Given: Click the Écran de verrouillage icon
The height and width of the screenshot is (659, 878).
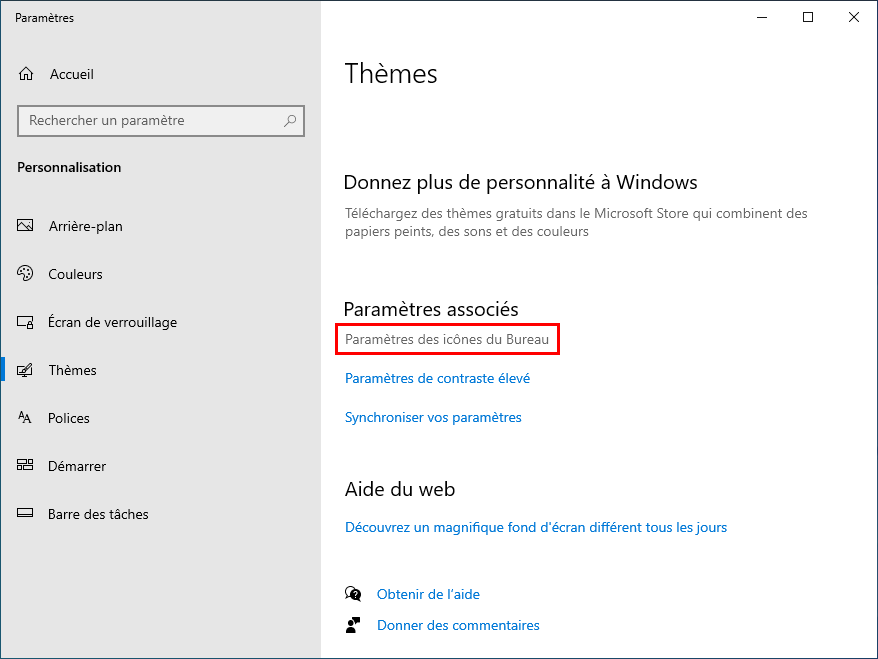Looking at the screenshot, I should point(25,322).
